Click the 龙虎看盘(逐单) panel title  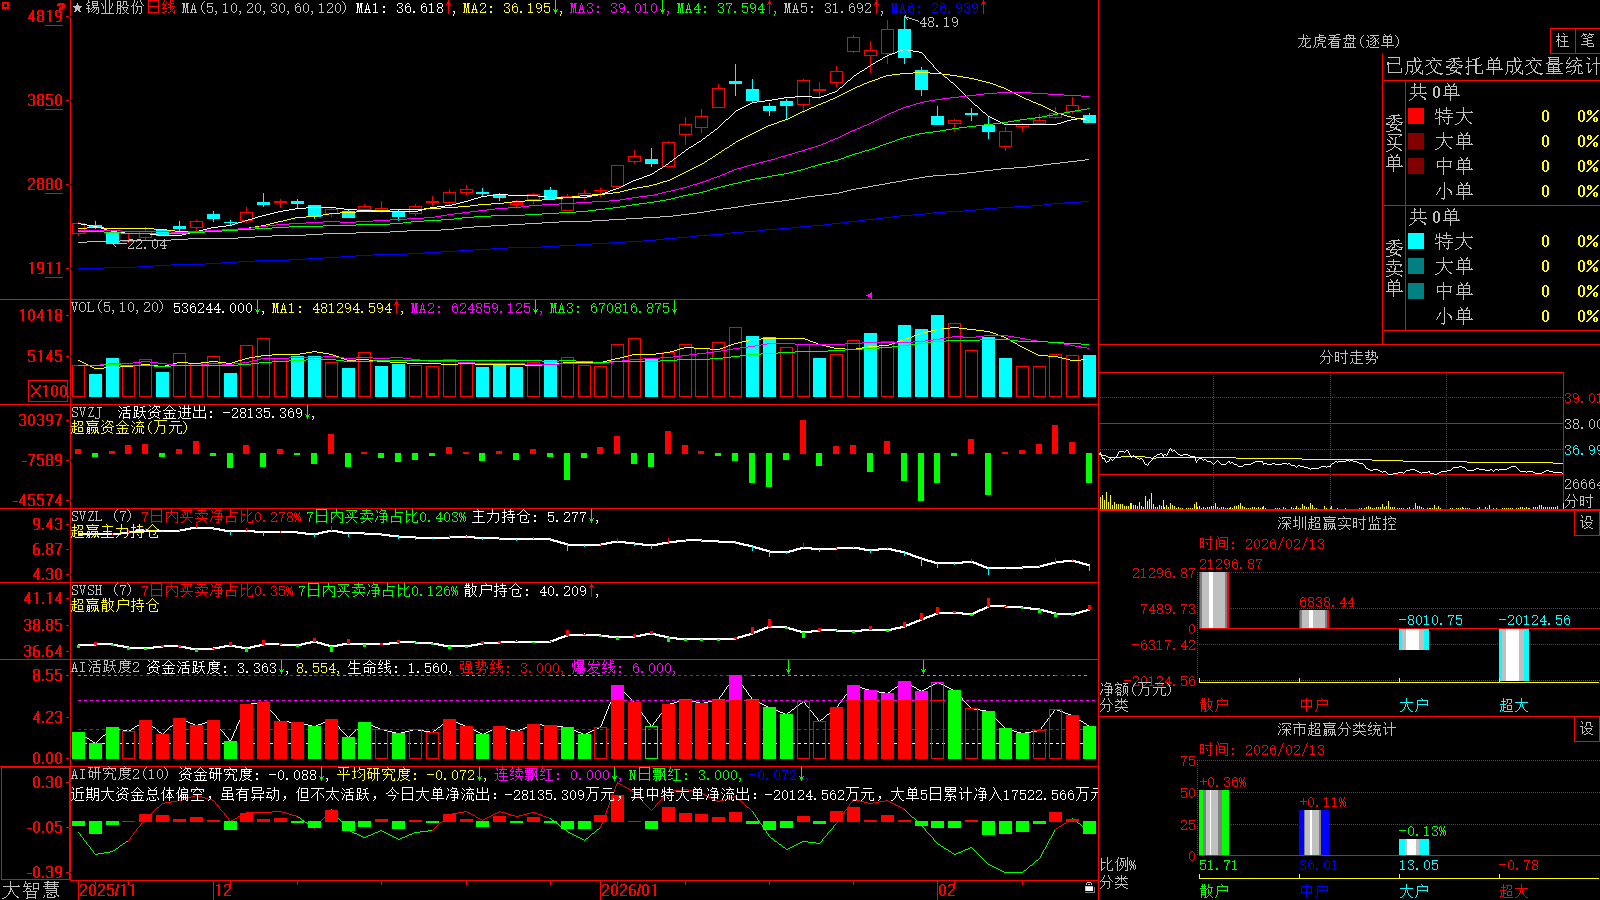coord(1348,41)
